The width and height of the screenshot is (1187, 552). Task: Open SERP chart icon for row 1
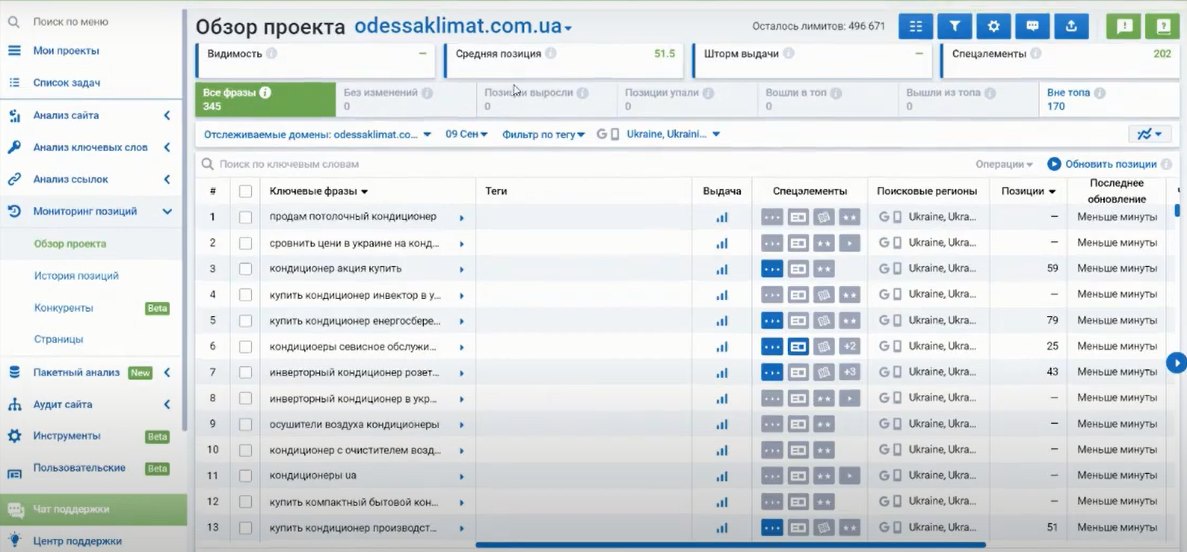click(721, 217)
